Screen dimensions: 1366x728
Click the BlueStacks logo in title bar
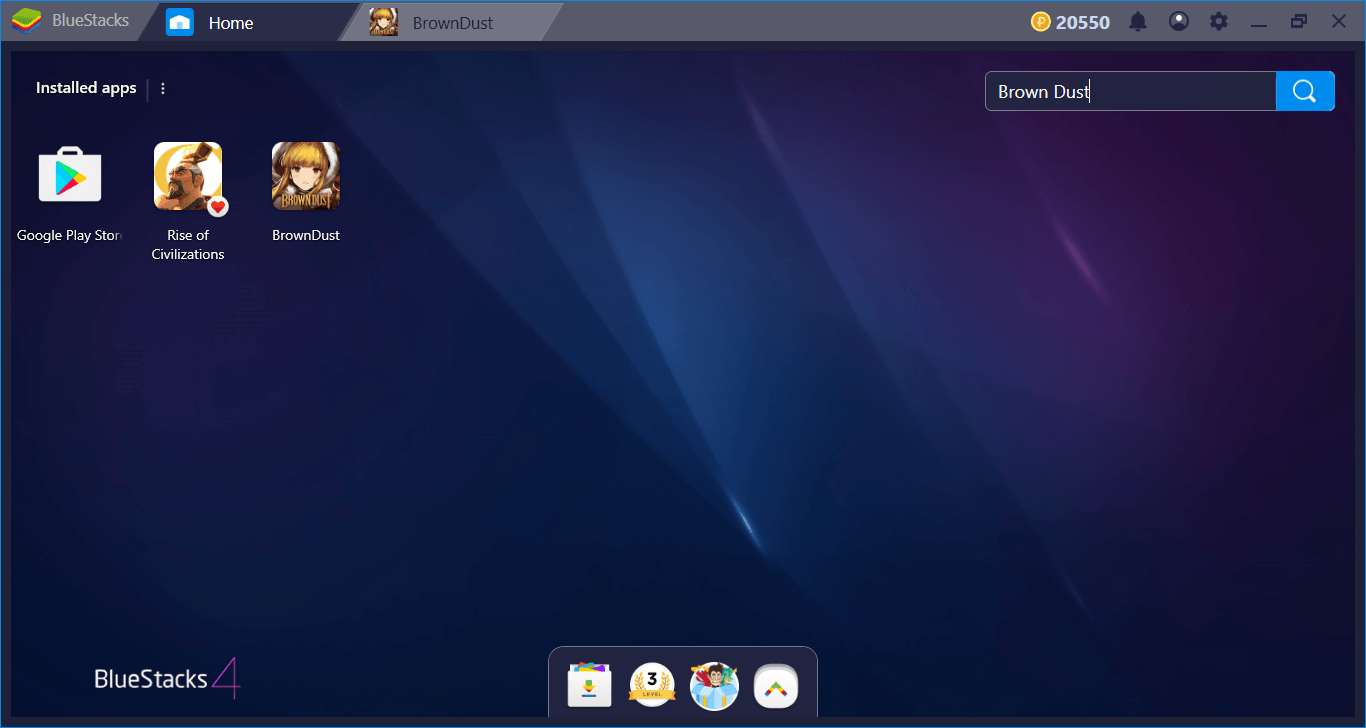(26, 21)
